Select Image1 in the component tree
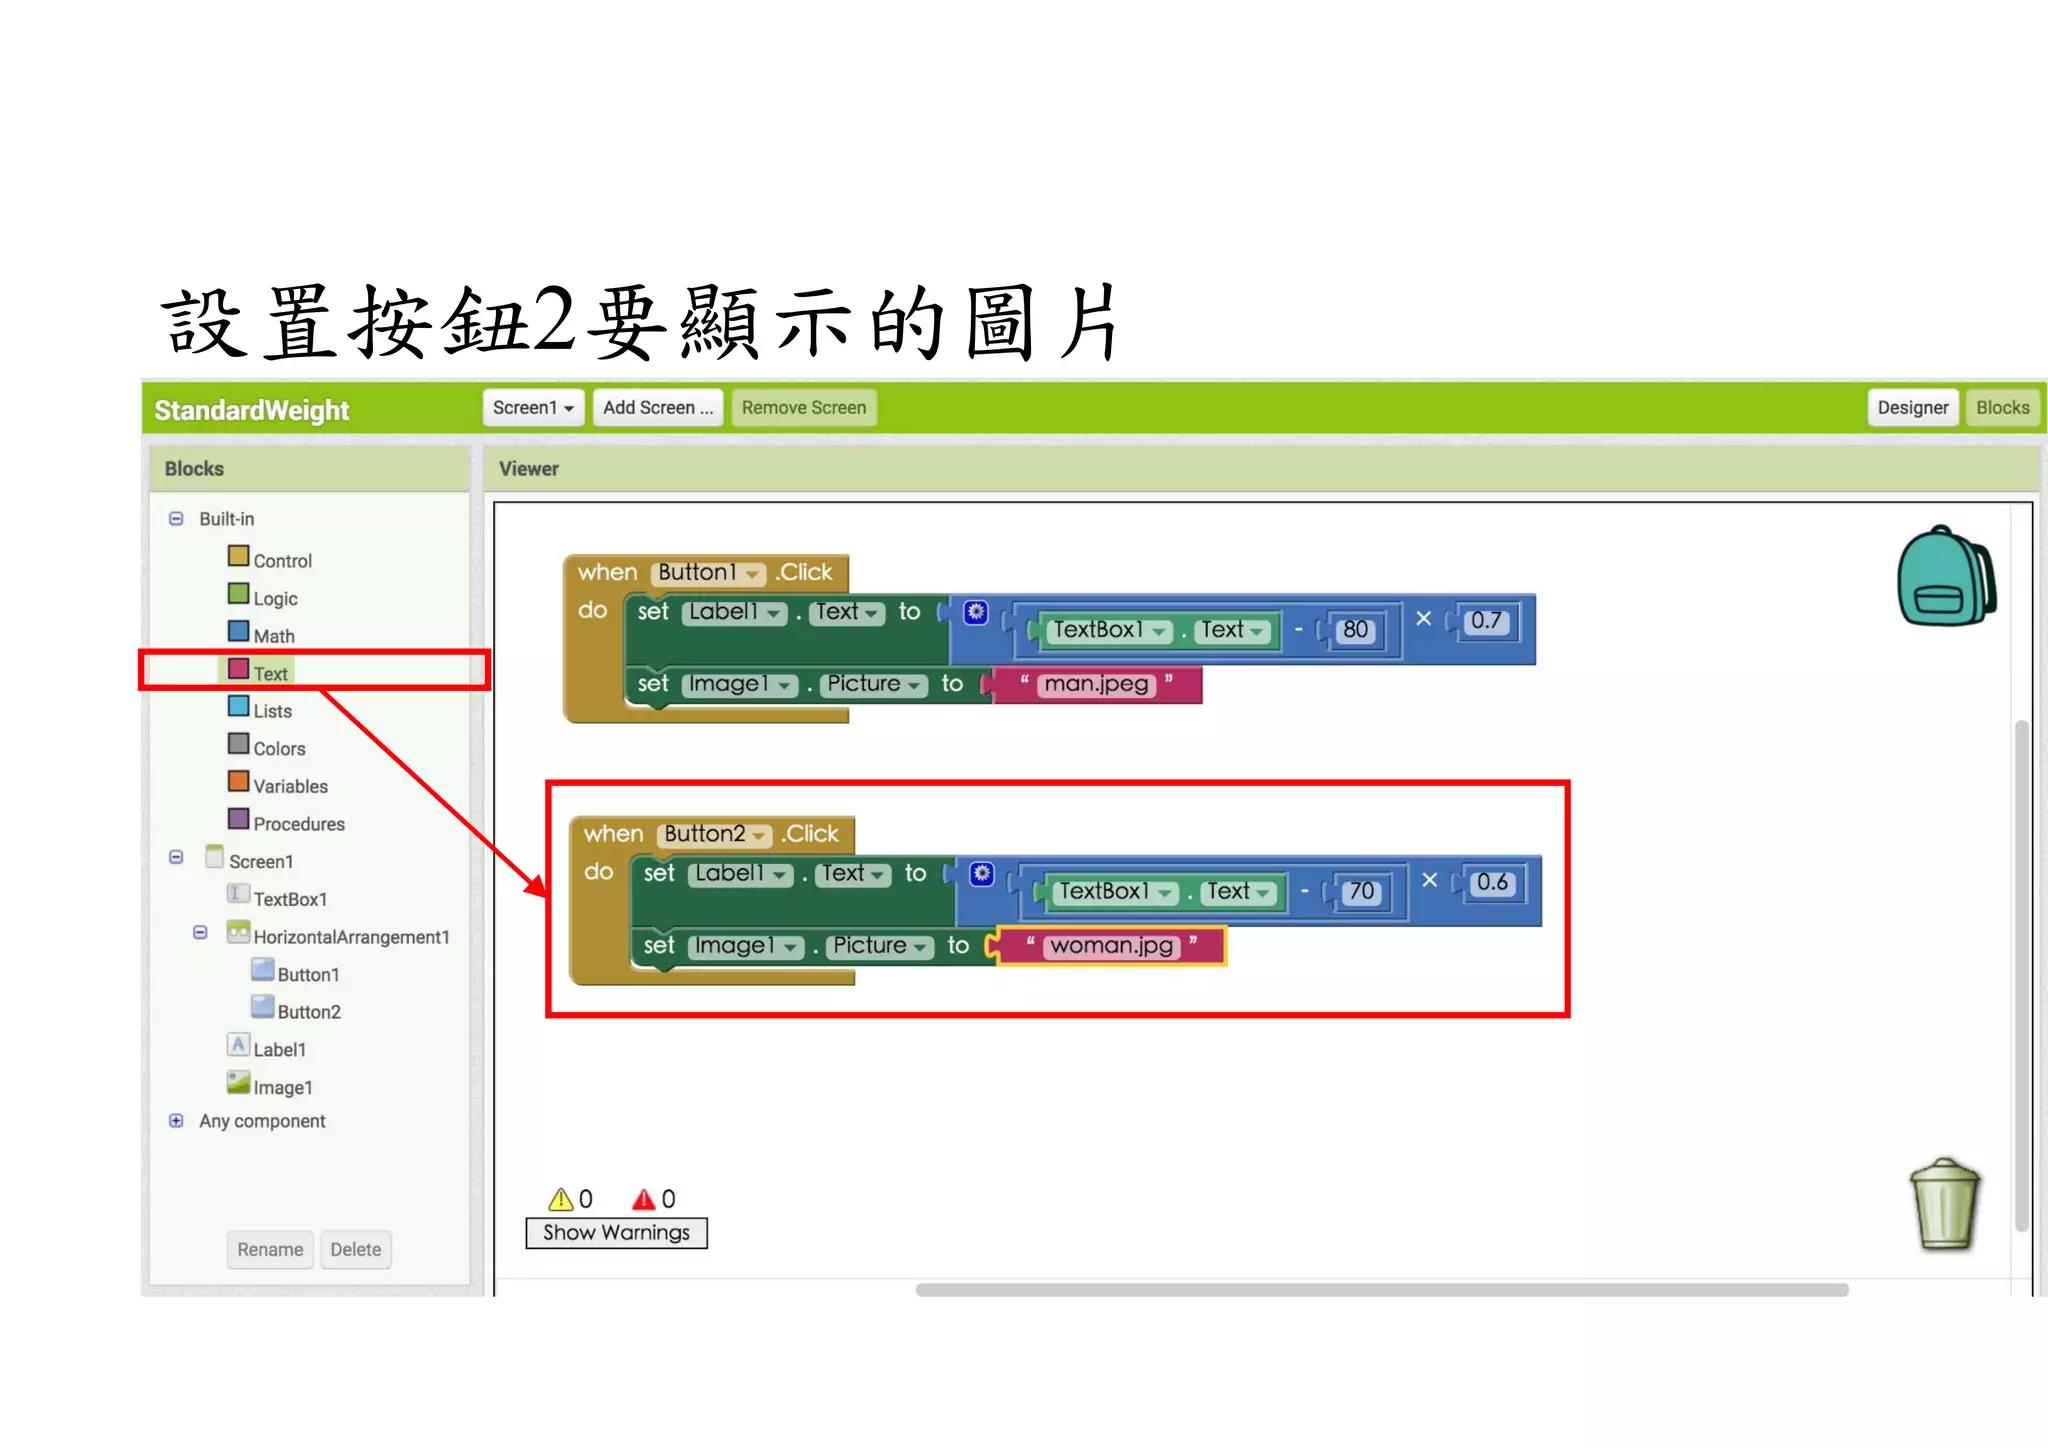The width and height of the screenshot is (2048, 1448). (x=282, y=1087)
